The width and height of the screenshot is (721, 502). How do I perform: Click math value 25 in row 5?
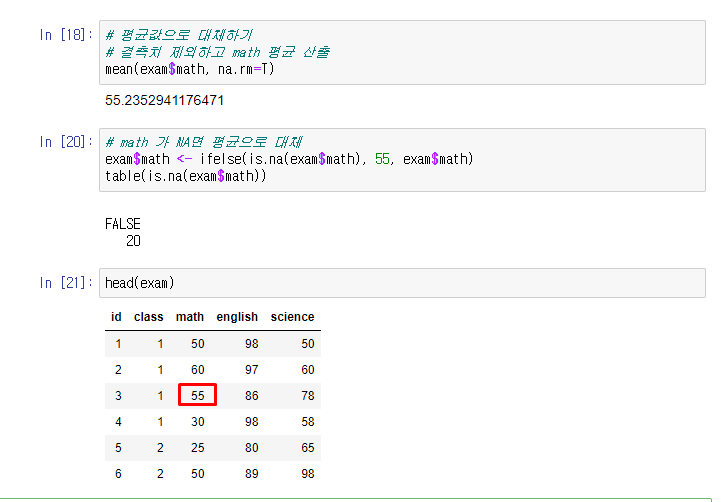point(198,448)
